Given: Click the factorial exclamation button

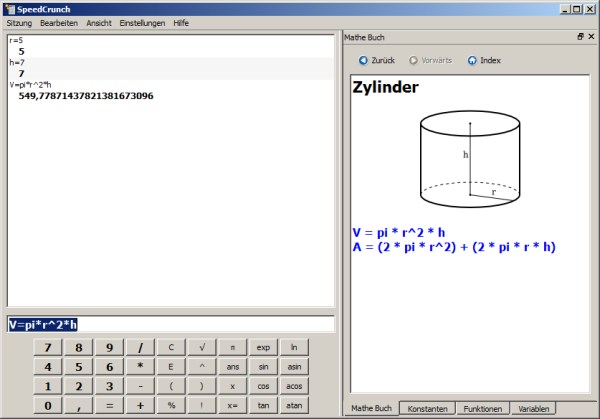Looking at the screenshot, I should (x=202, y=406).
